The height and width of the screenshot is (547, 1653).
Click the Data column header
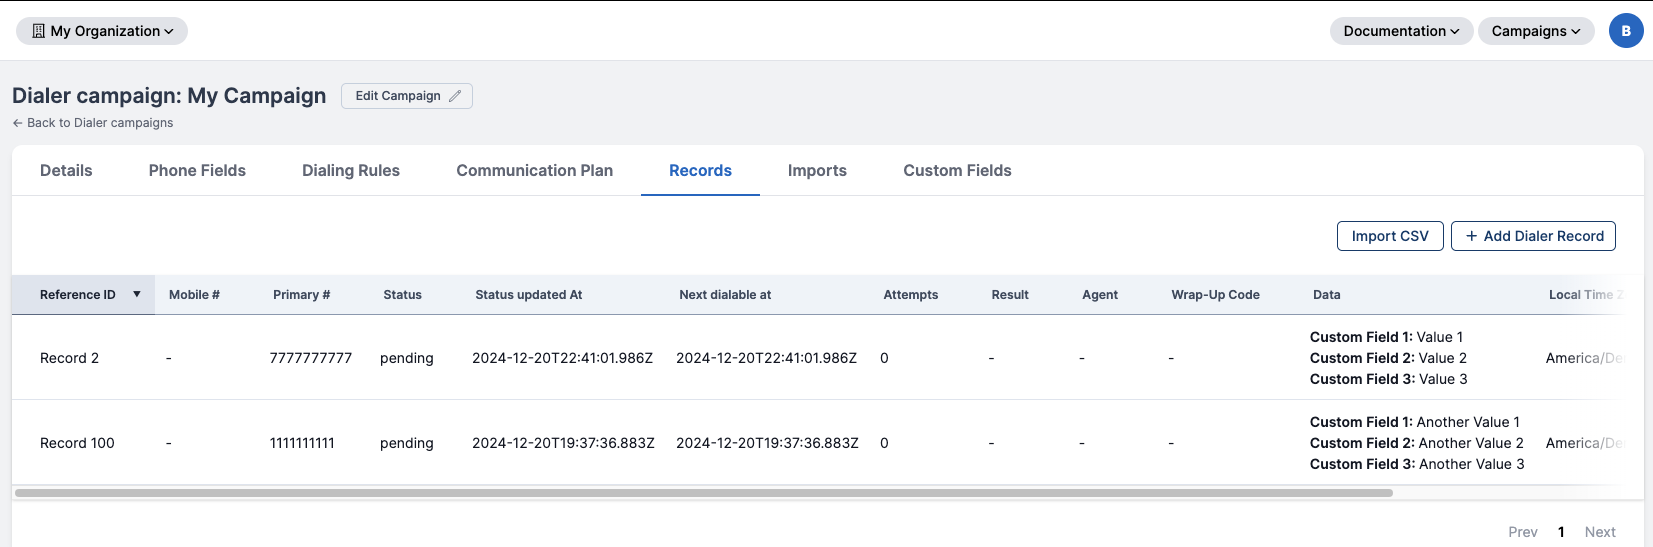(1327, 295)
